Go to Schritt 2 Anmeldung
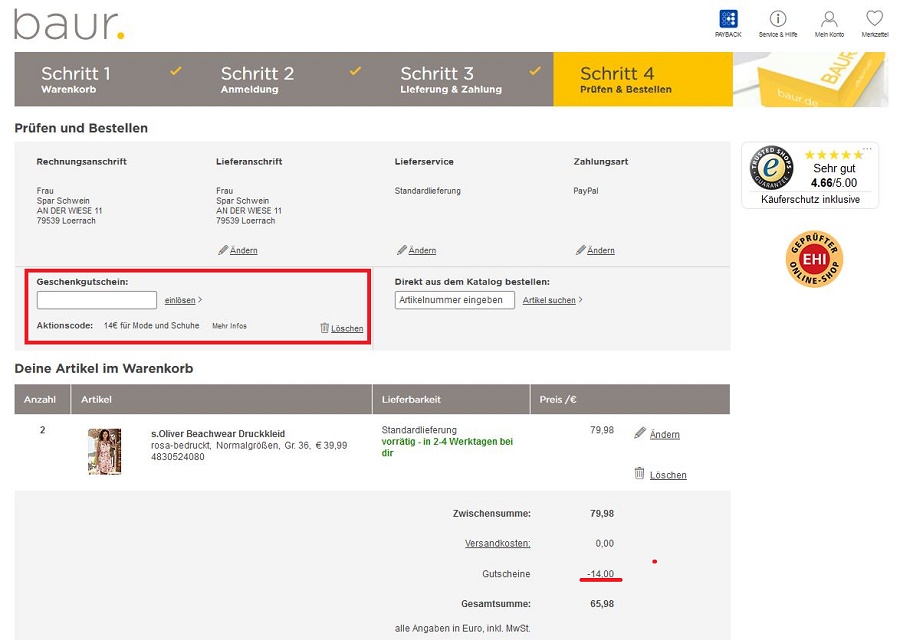Screen dimensions: 900x640 pos(284,79)
